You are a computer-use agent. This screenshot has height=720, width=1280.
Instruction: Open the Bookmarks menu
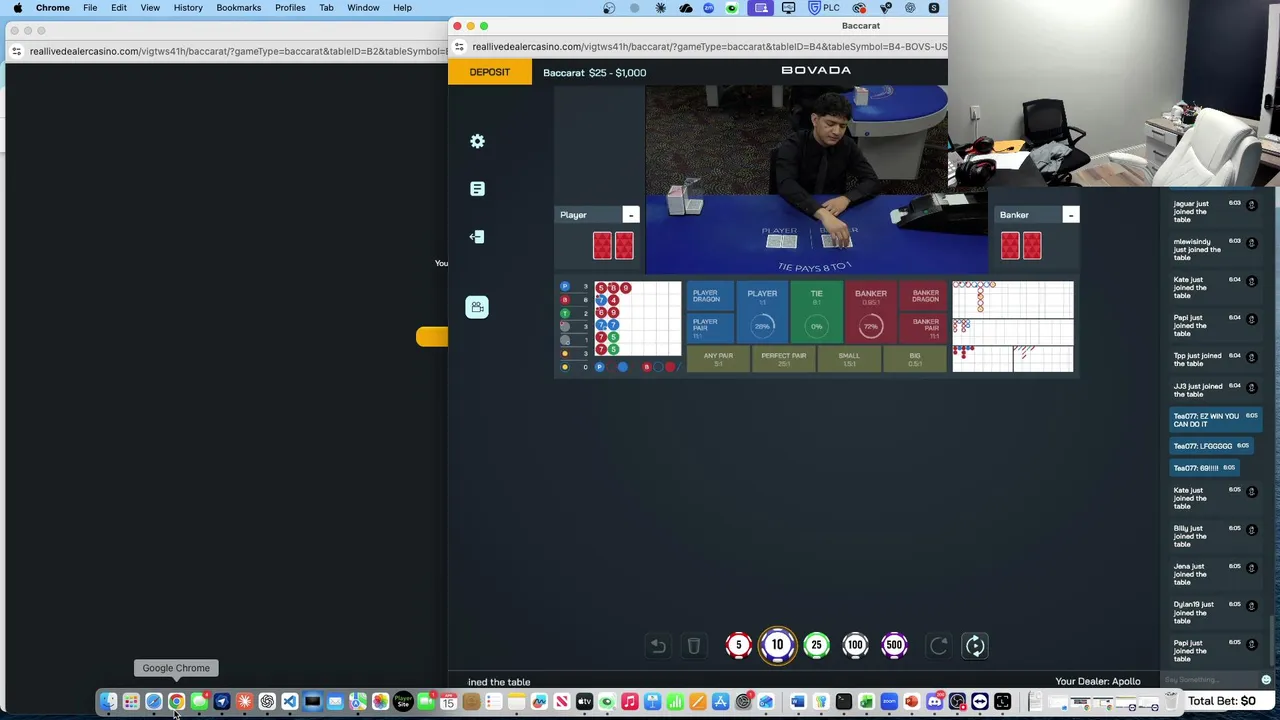[x=239, y=8]
